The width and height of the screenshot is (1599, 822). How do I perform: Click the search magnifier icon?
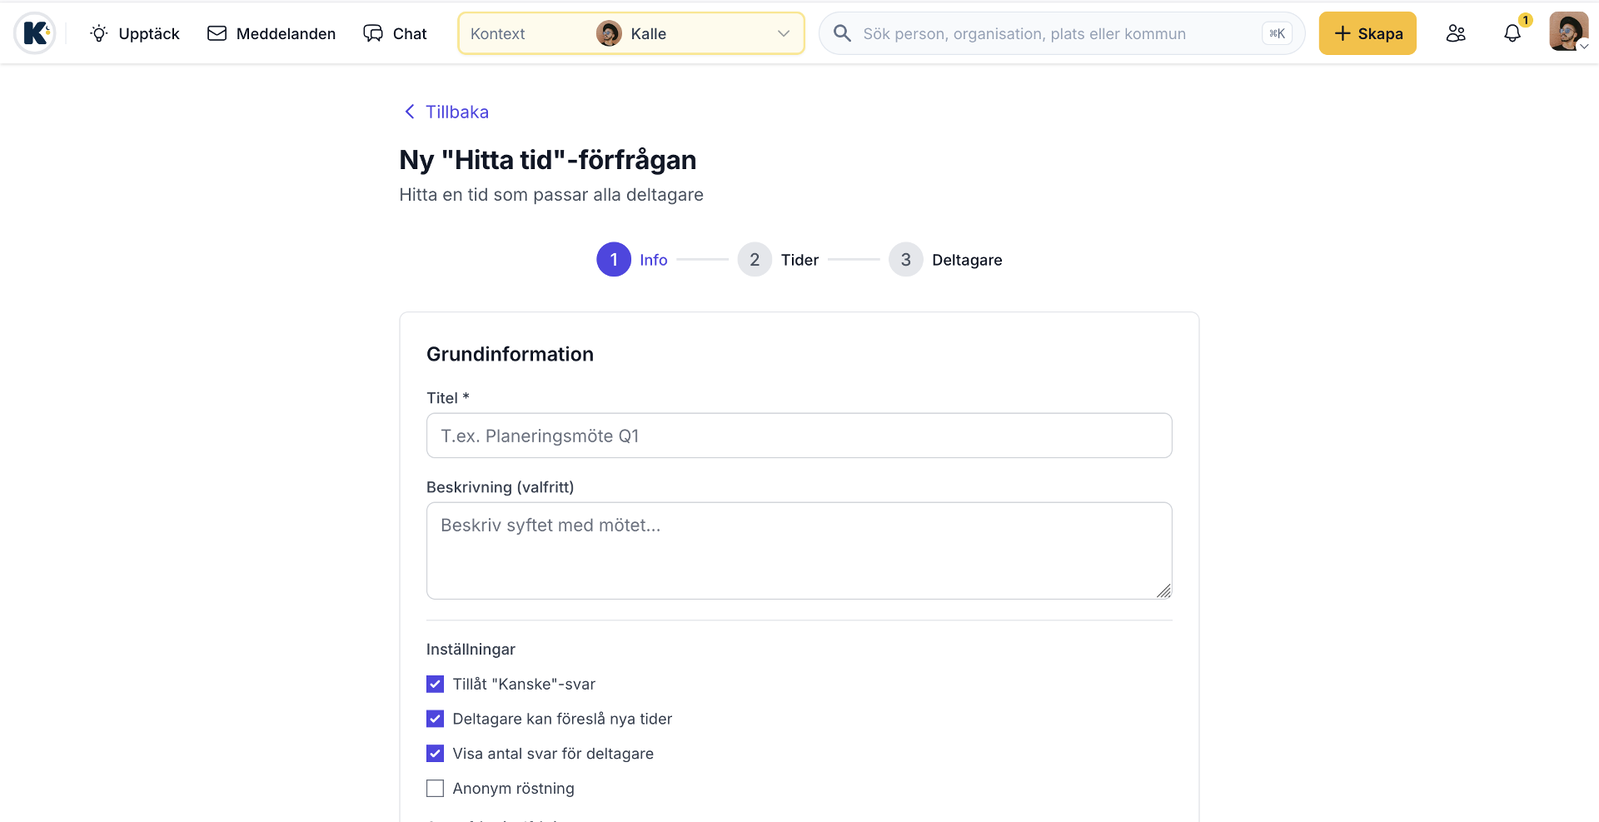842,33
